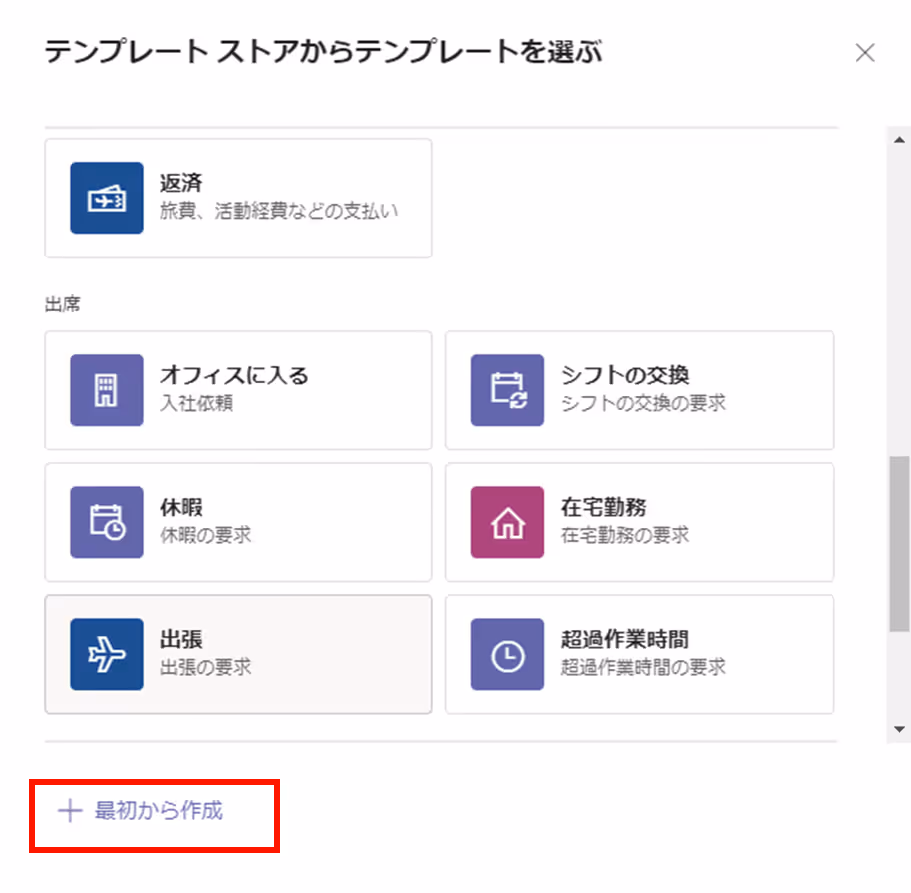
Task: Click the シフトの交換 calendar sync icon
Action: 507,390
